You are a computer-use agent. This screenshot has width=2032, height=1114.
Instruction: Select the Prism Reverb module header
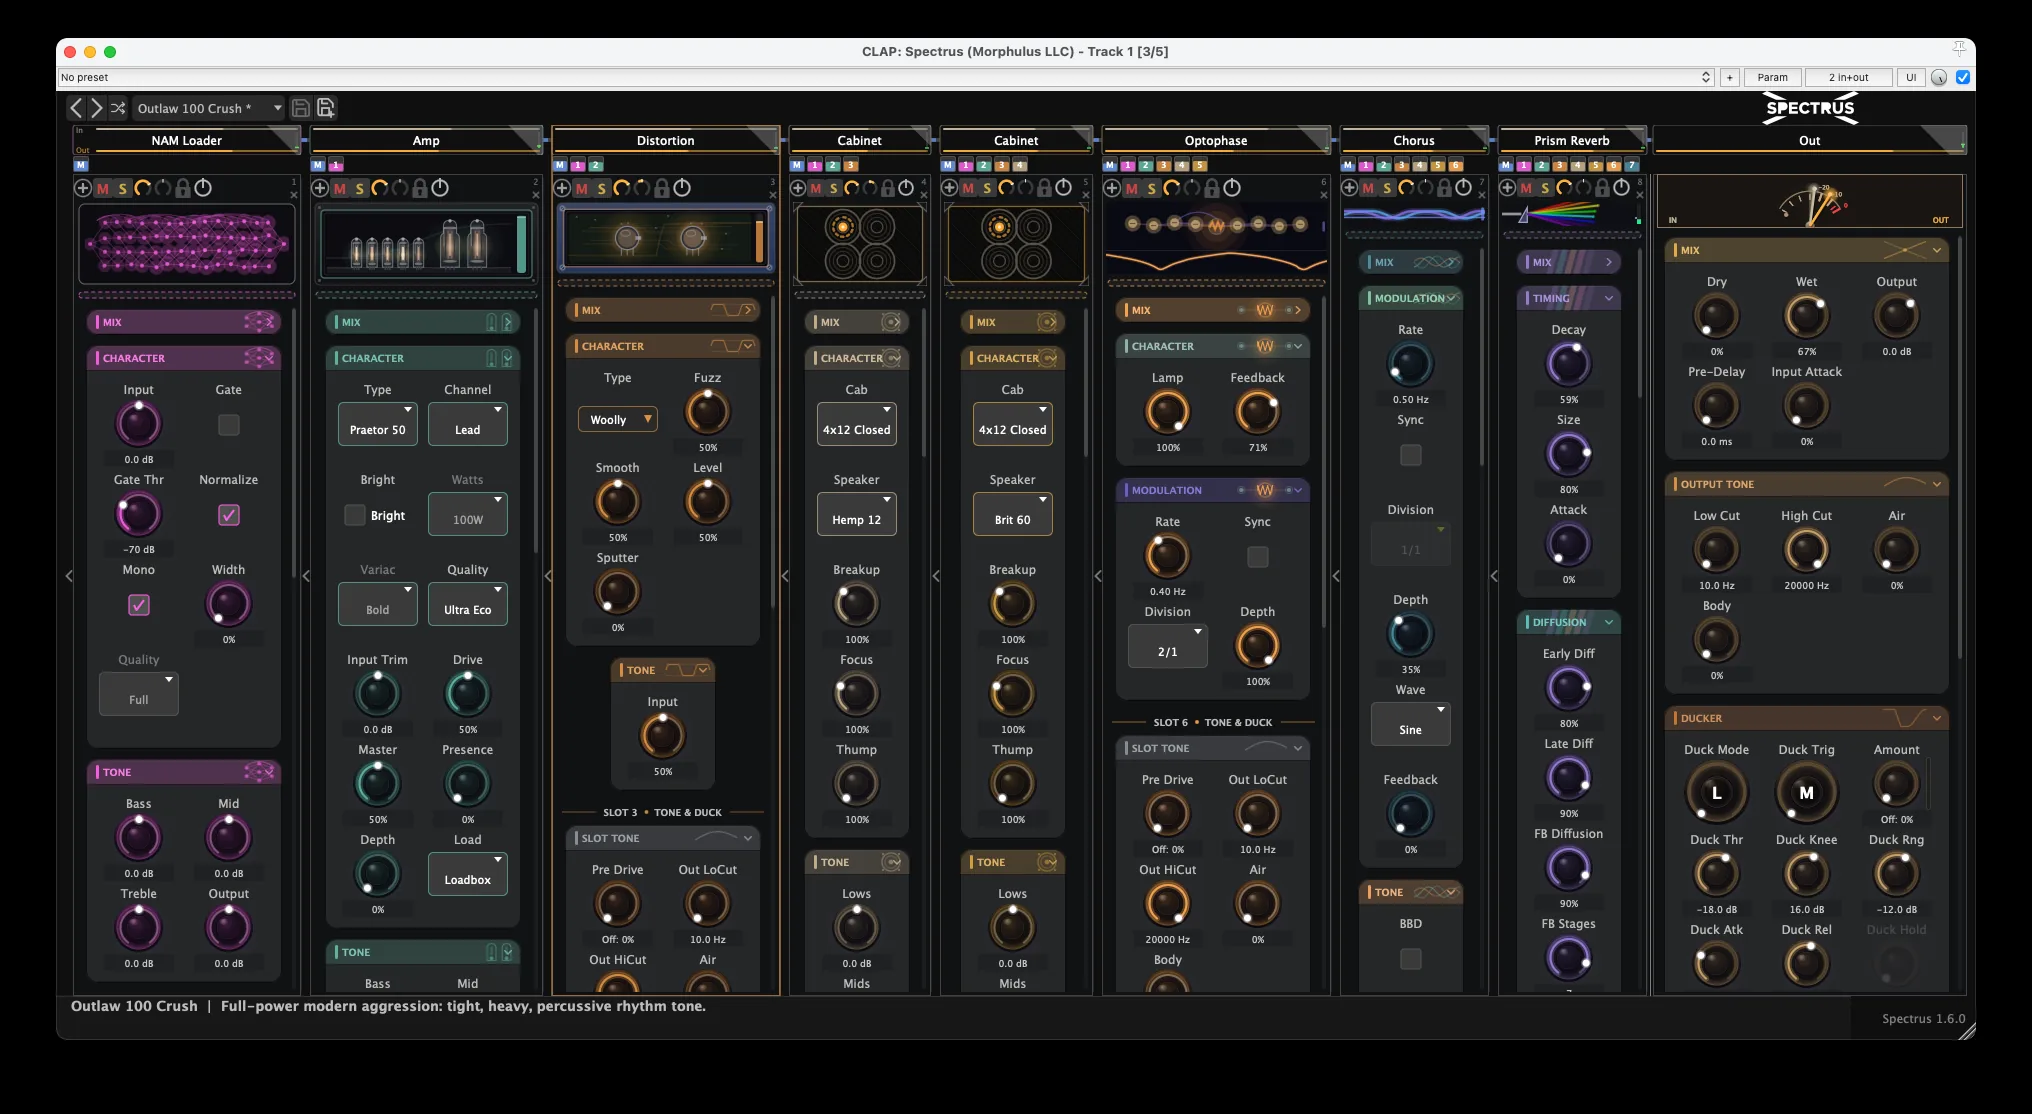(x=1572, y=140)
